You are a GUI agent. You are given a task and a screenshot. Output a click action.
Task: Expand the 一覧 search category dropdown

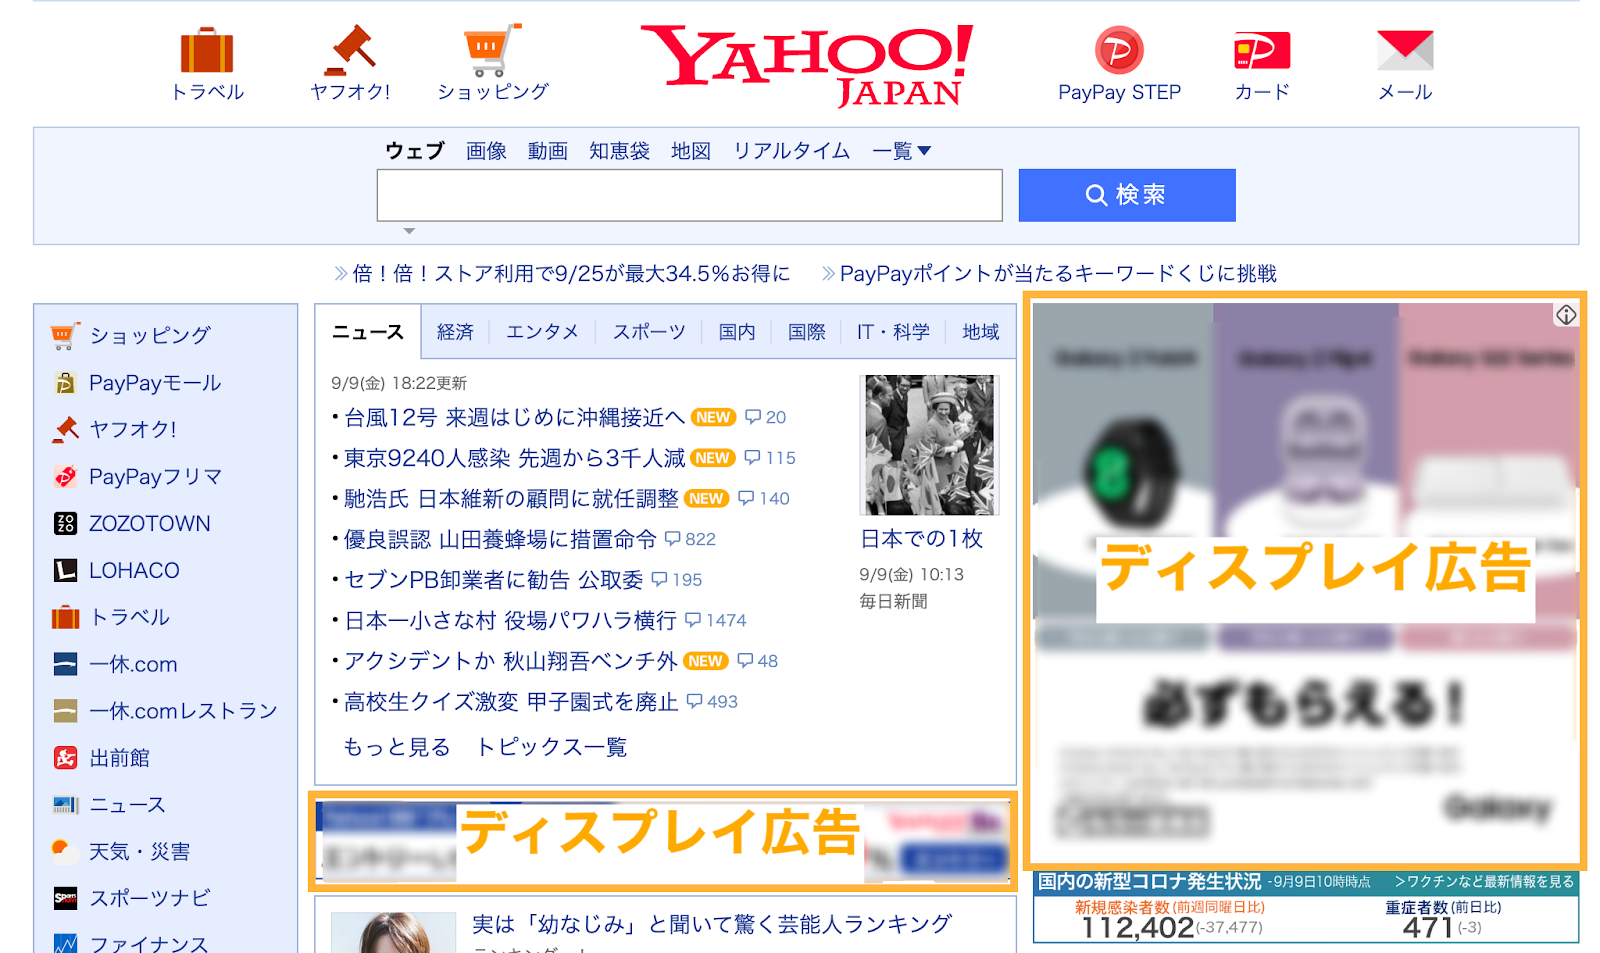click(x=901, y=151)
